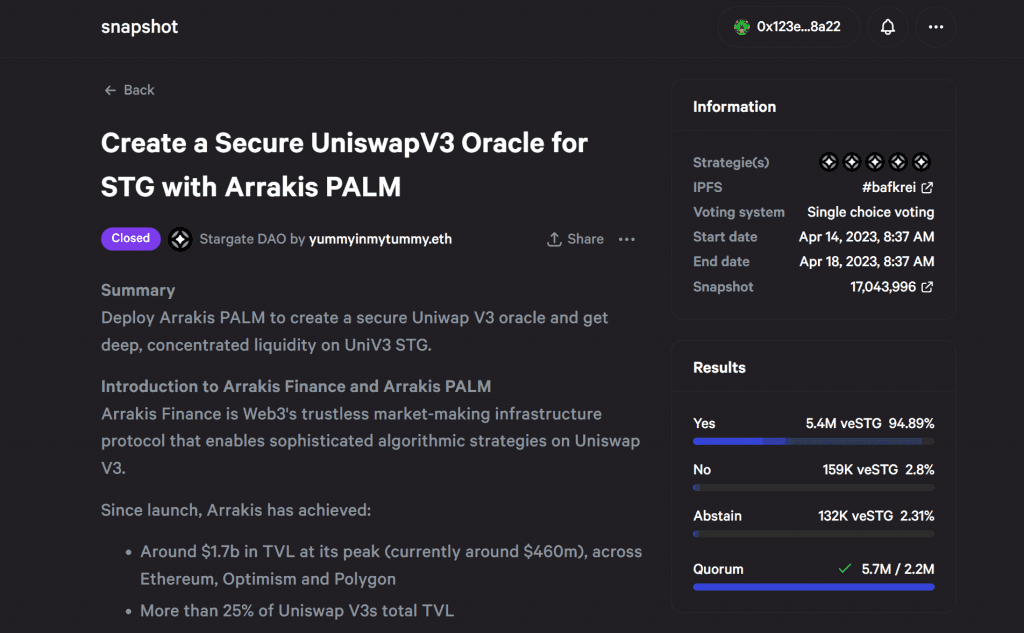Go Back to the proposals list
Screen dimensions: 1024x633
(x=129, y=90)
